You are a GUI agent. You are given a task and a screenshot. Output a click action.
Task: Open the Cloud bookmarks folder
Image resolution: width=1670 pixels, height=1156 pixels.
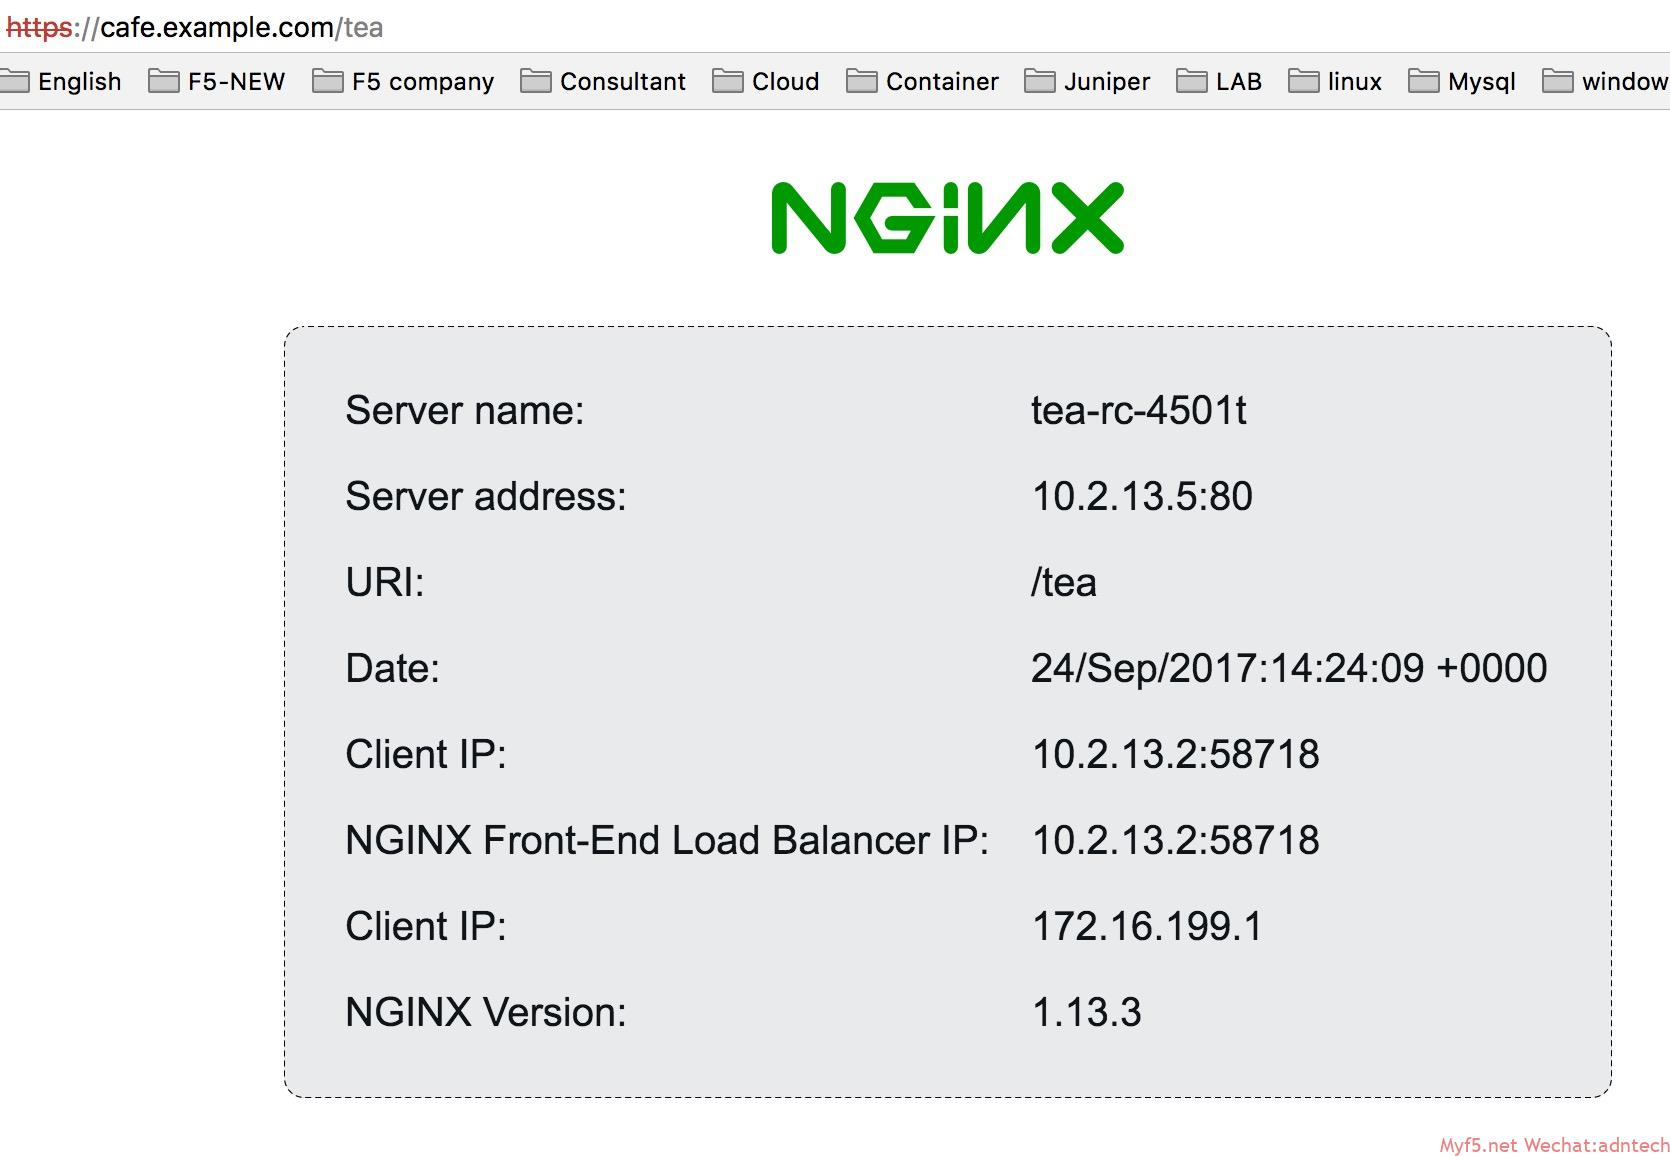pyautogui.click(x=766, y=81)
